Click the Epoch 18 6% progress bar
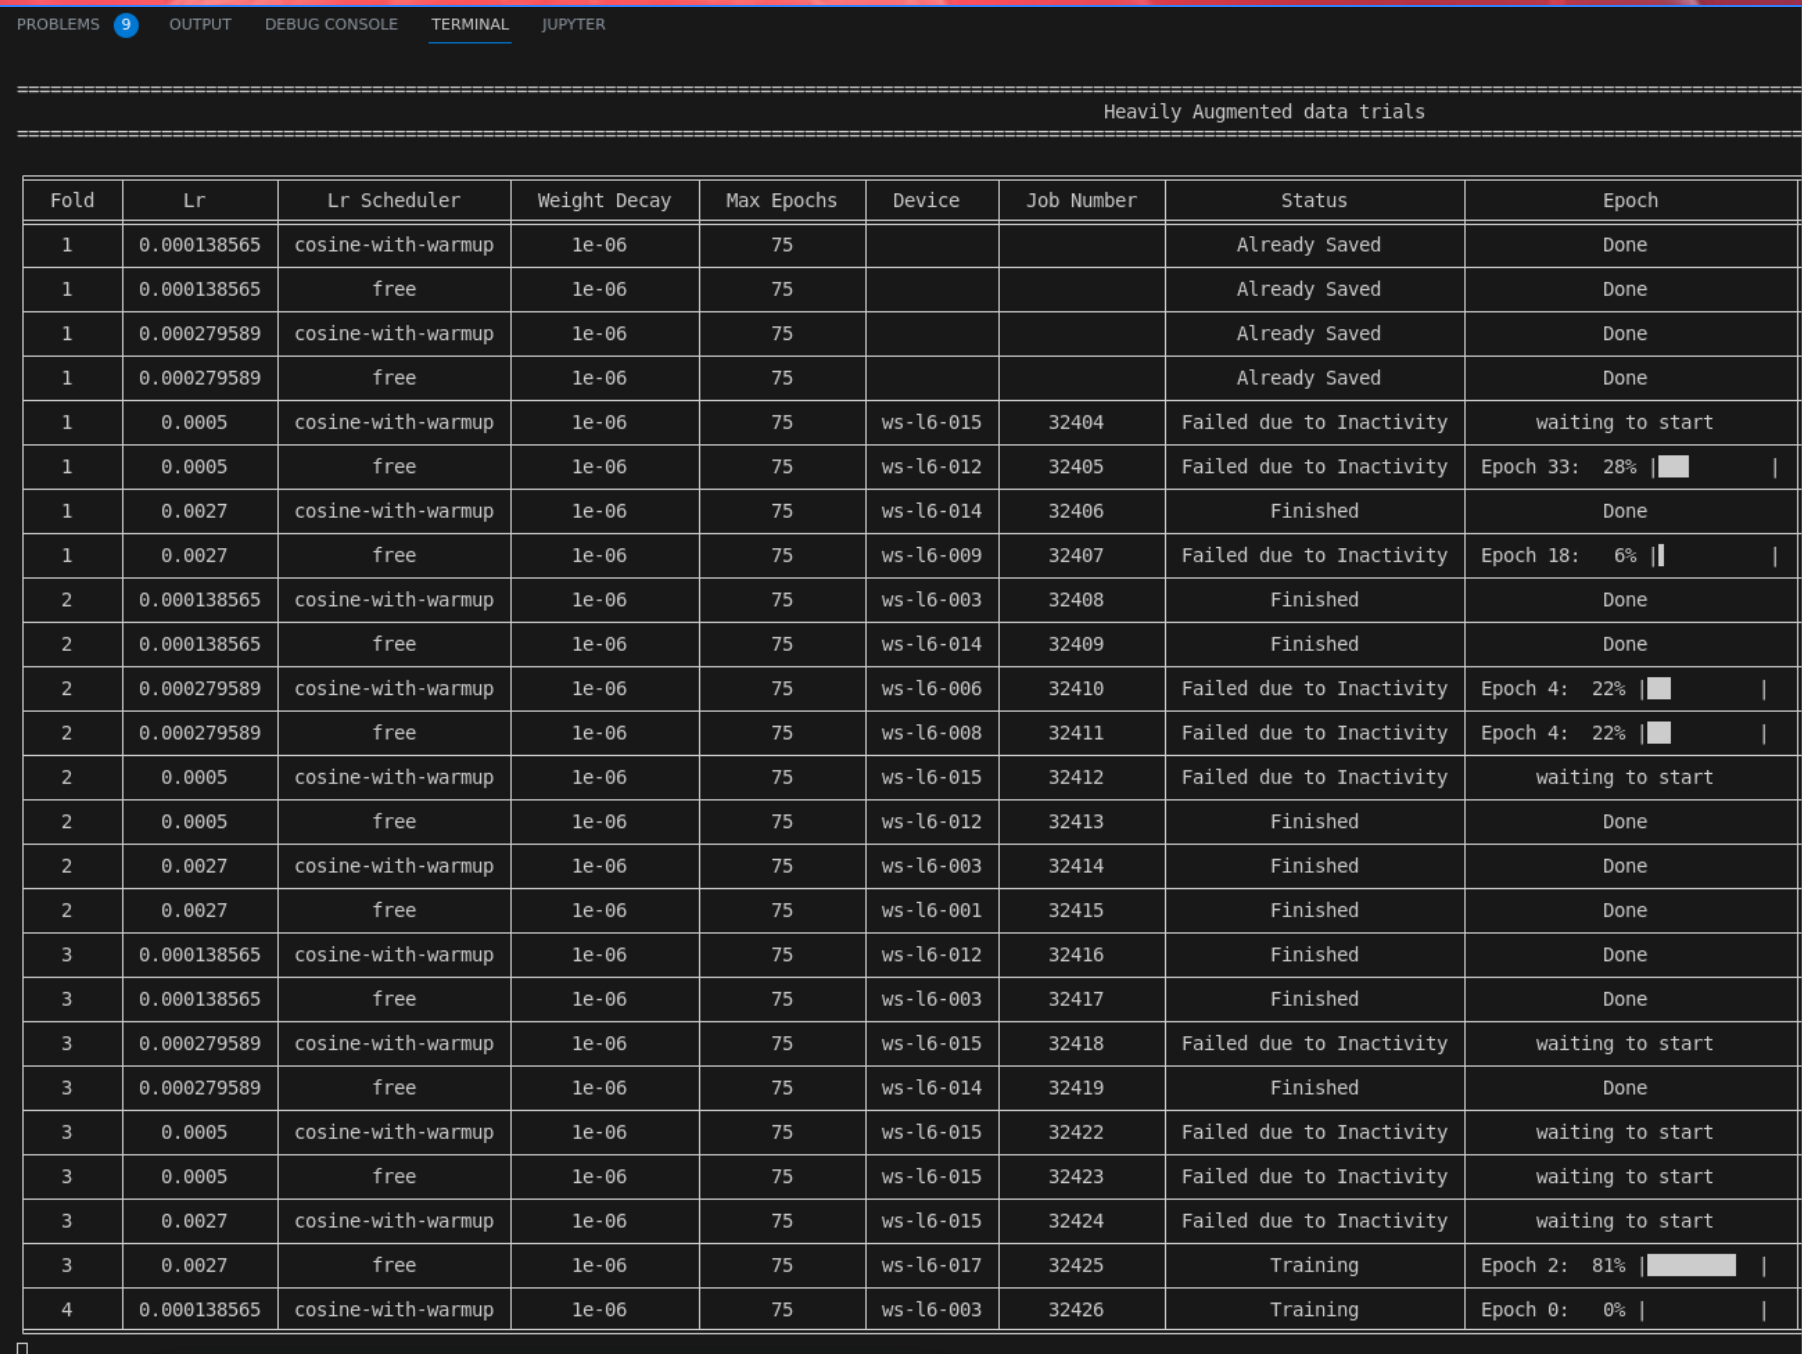1802x1354 pixels. 1714,555
